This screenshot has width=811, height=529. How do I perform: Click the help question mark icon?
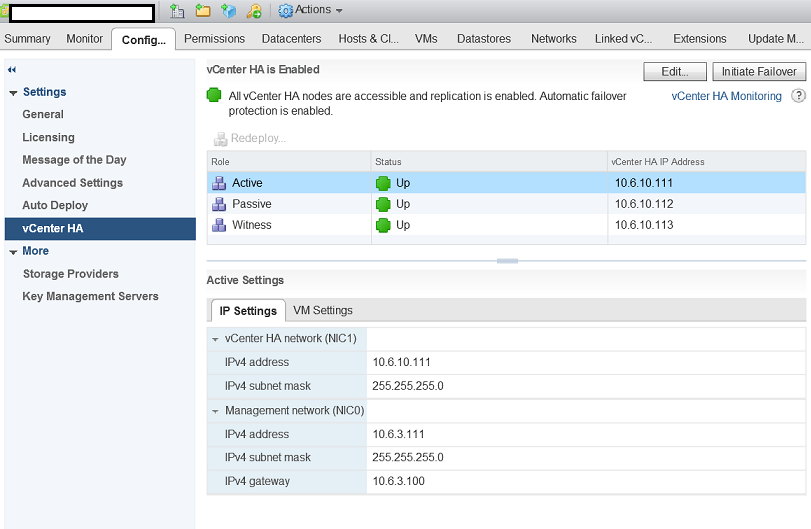click(x=798, y=96)
